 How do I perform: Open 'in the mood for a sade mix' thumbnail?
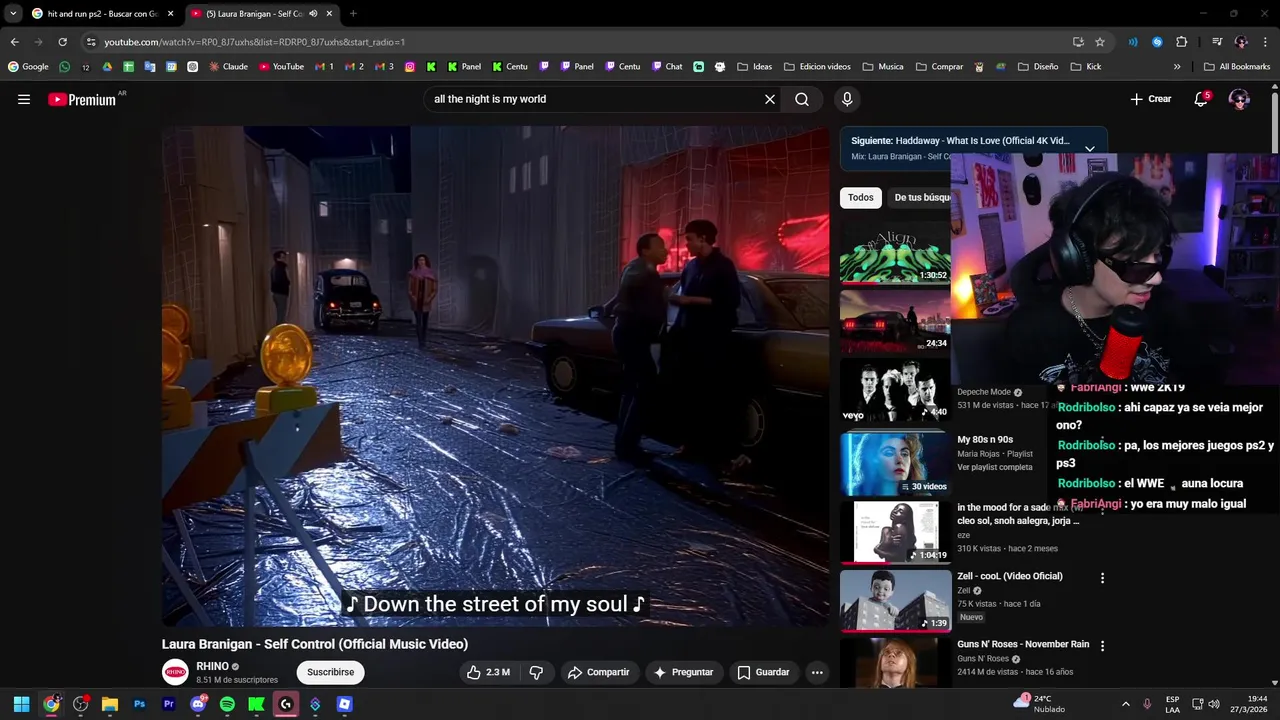click(x=895, y=532)
